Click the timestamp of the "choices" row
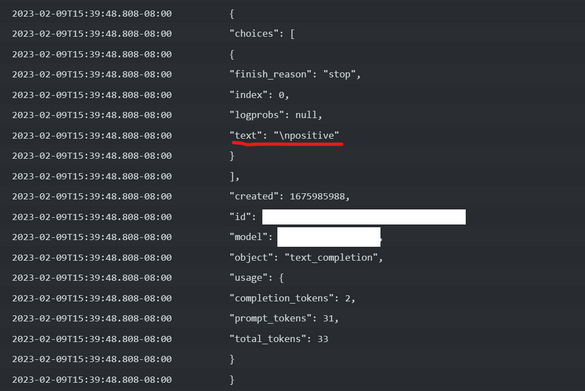585x391 pixels. 92,34
